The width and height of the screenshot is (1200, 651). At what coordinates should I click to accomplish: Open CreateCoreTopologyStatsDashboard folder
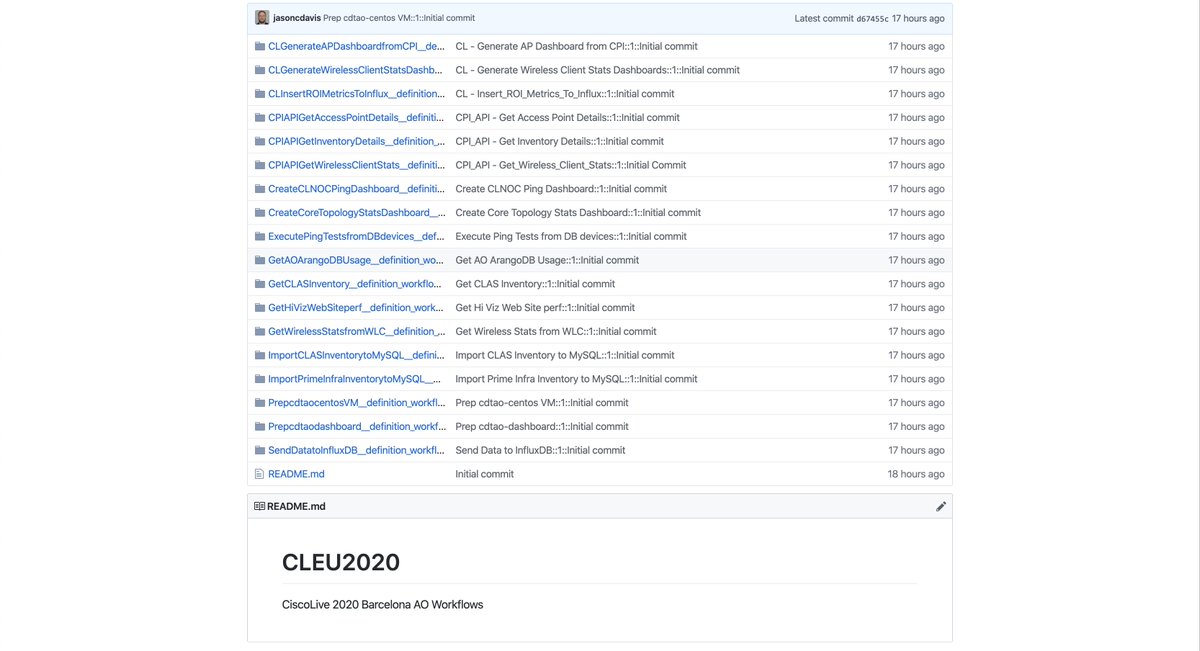click(x=356, y=212)
